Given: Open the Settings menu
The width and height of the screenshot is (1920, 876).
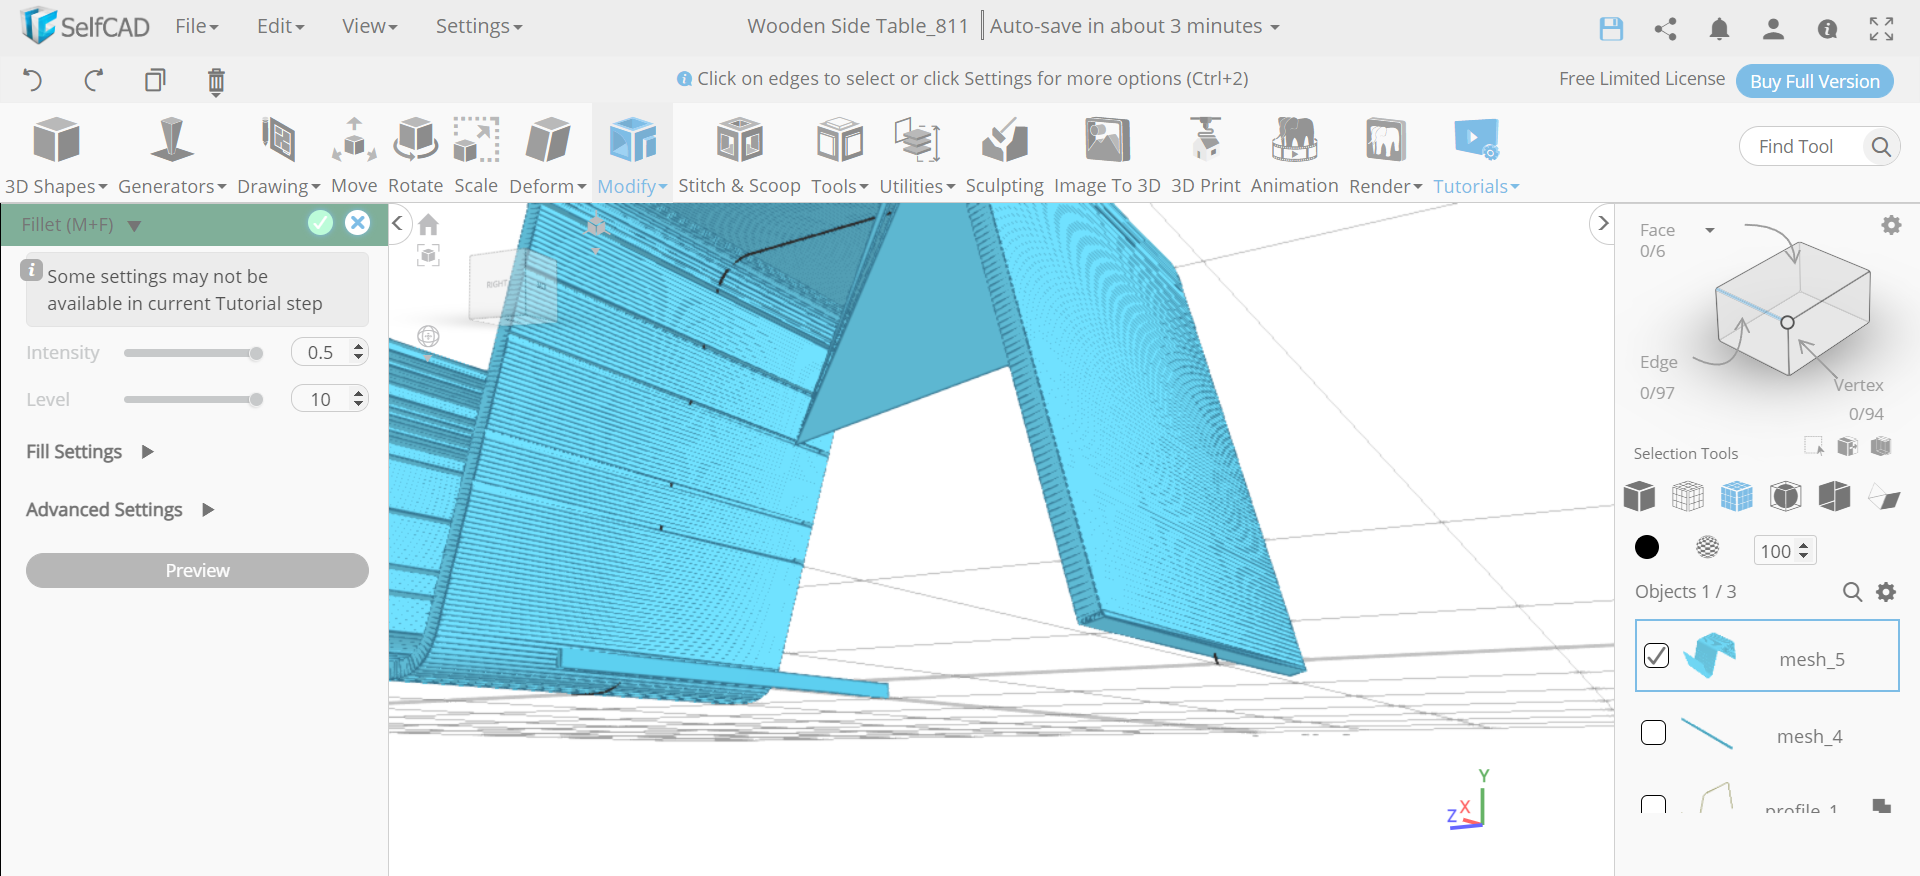Looking at the screenshot, I should pos(479,26).
